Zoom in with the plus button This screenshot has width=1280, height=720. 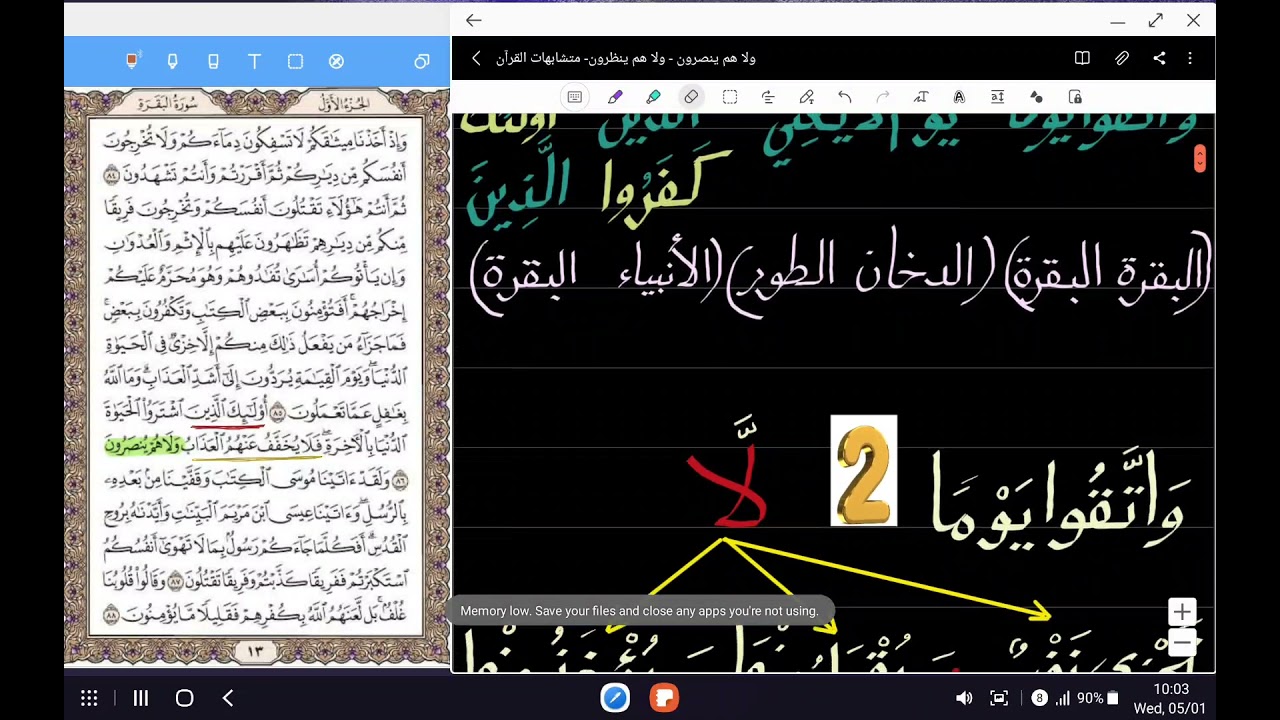tap(1182, 611)
